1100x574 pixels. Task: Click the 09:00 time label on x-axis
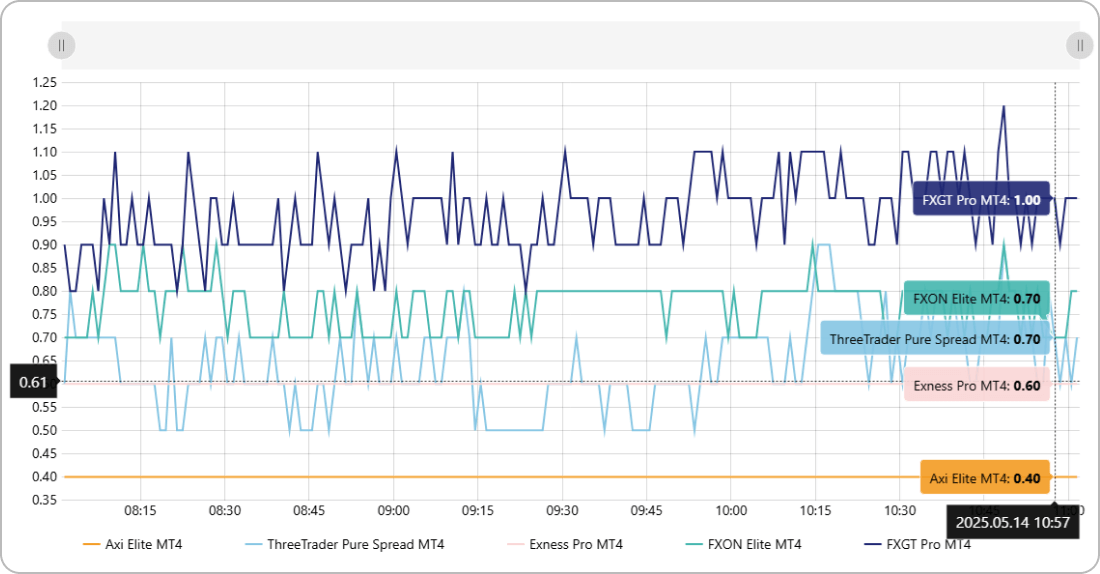[x=393, y=510]
